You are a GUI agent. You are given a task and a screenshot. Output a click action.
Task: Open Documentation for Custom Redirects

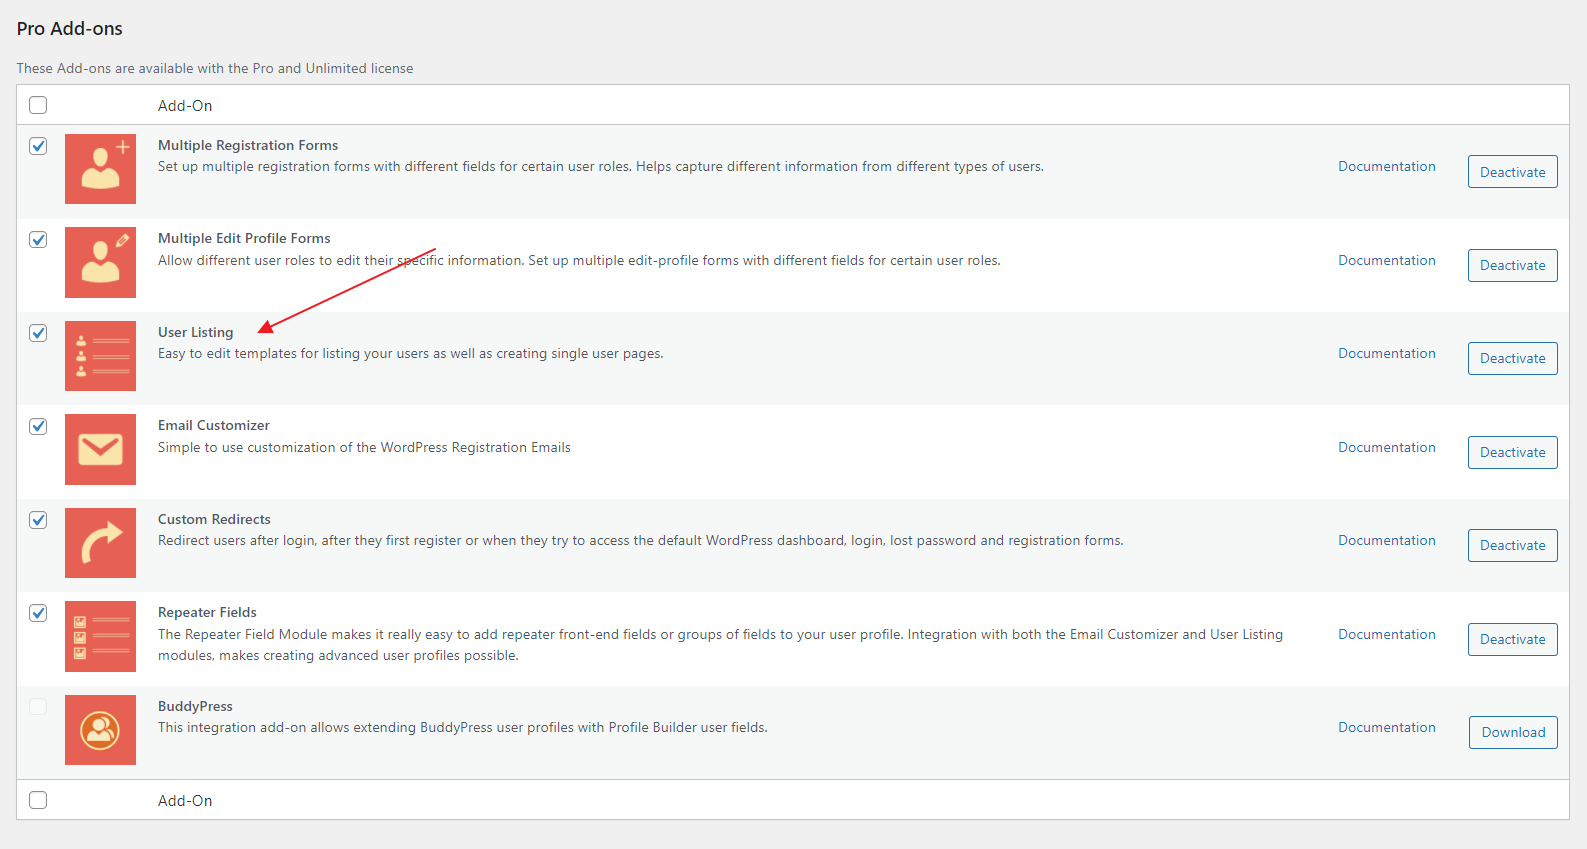click(1387, 540)
